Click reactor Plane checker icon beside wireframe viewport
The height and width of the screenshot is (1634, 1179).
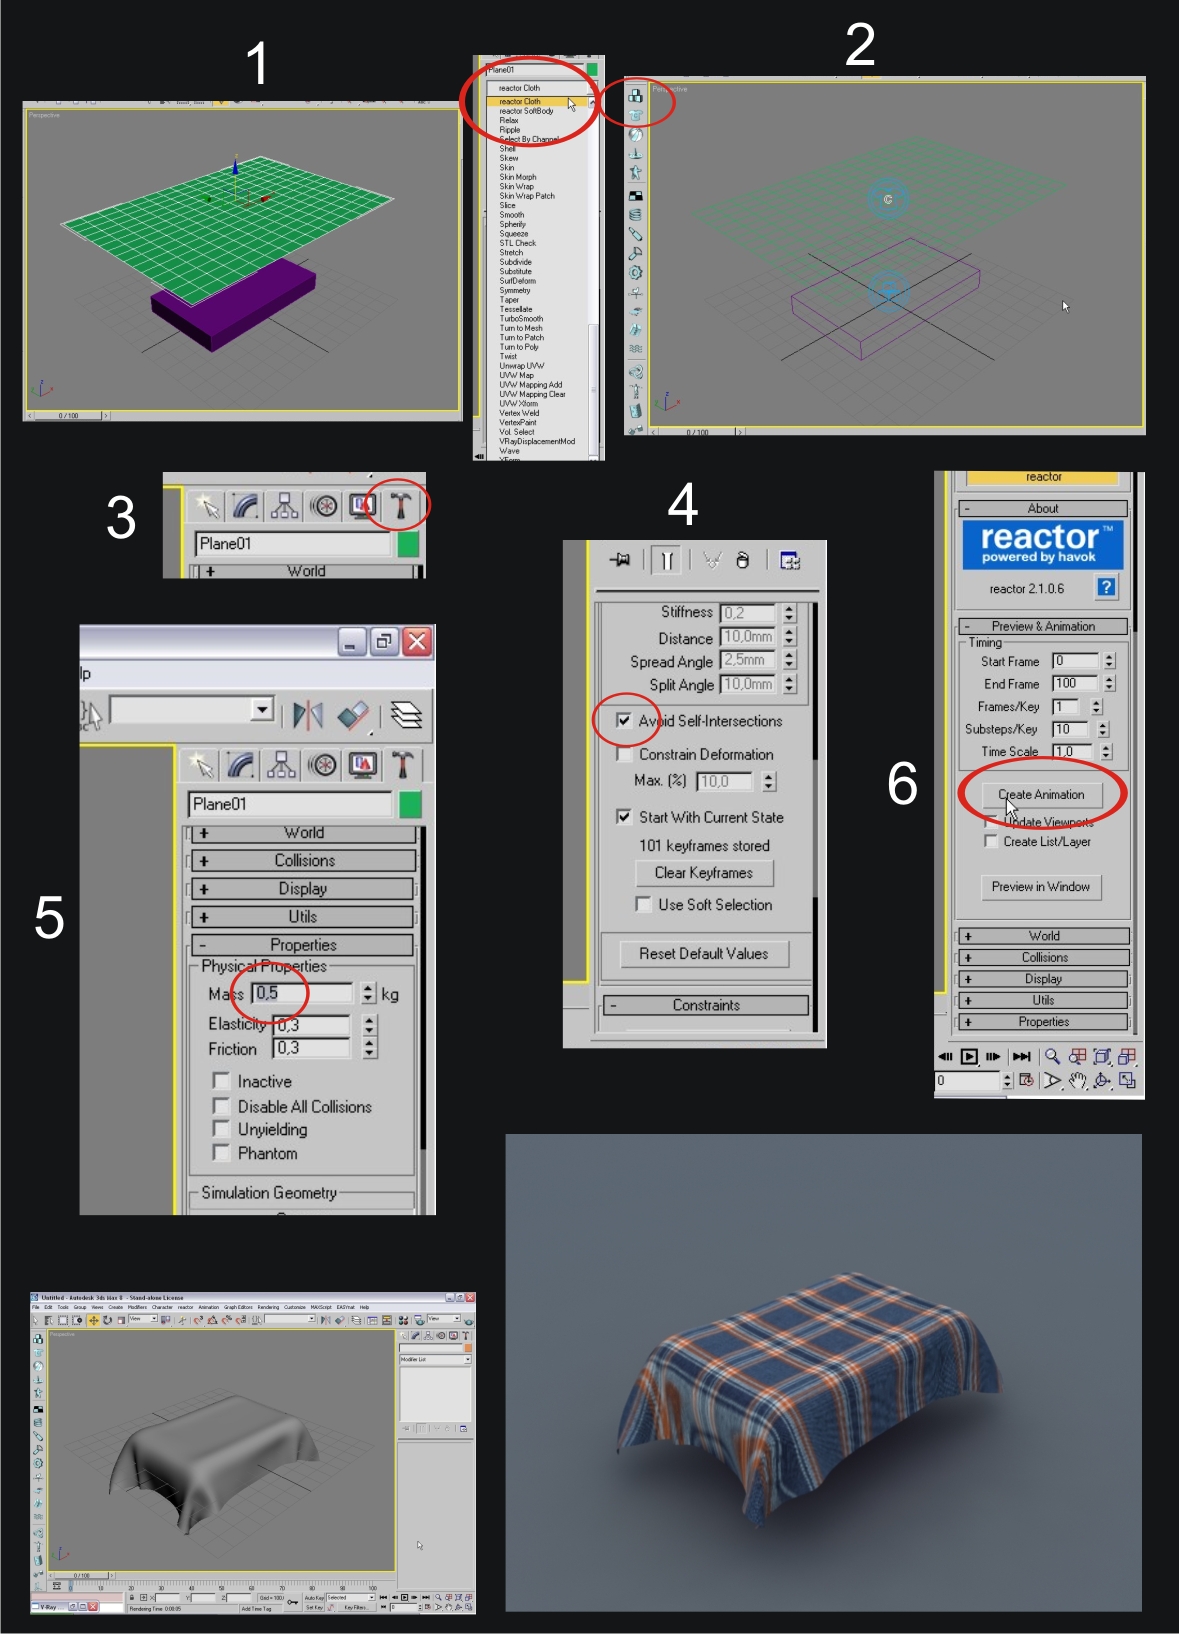[x=635, y=195]
